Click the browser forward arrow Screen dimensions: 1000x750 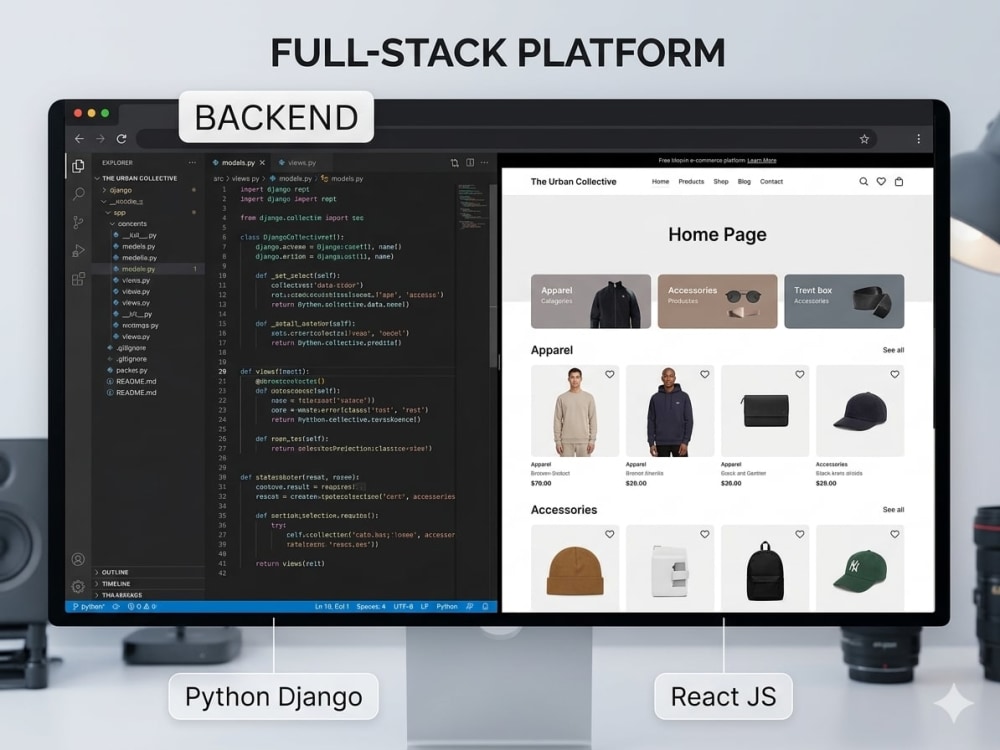click(x=100, y=138)
